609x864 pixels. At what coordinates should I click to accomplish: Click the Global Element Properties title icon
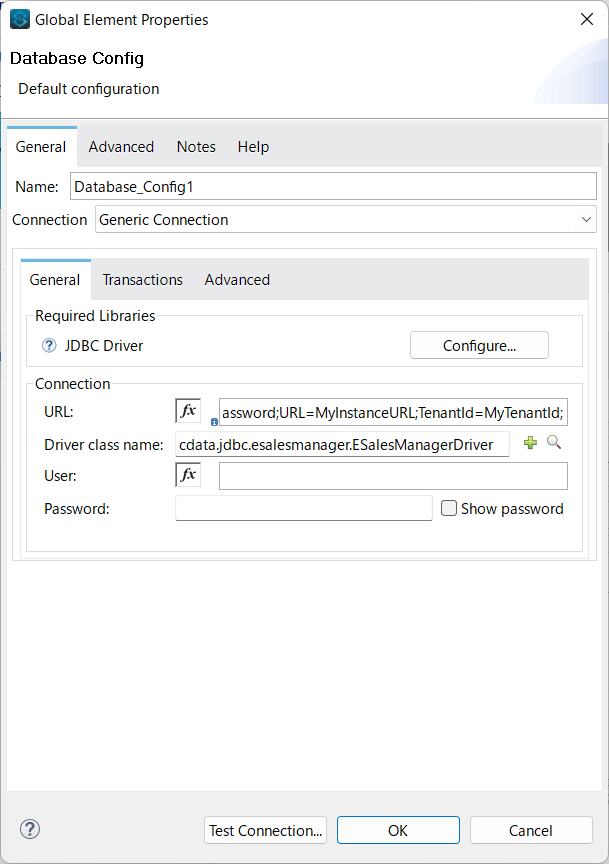(20, 19)
